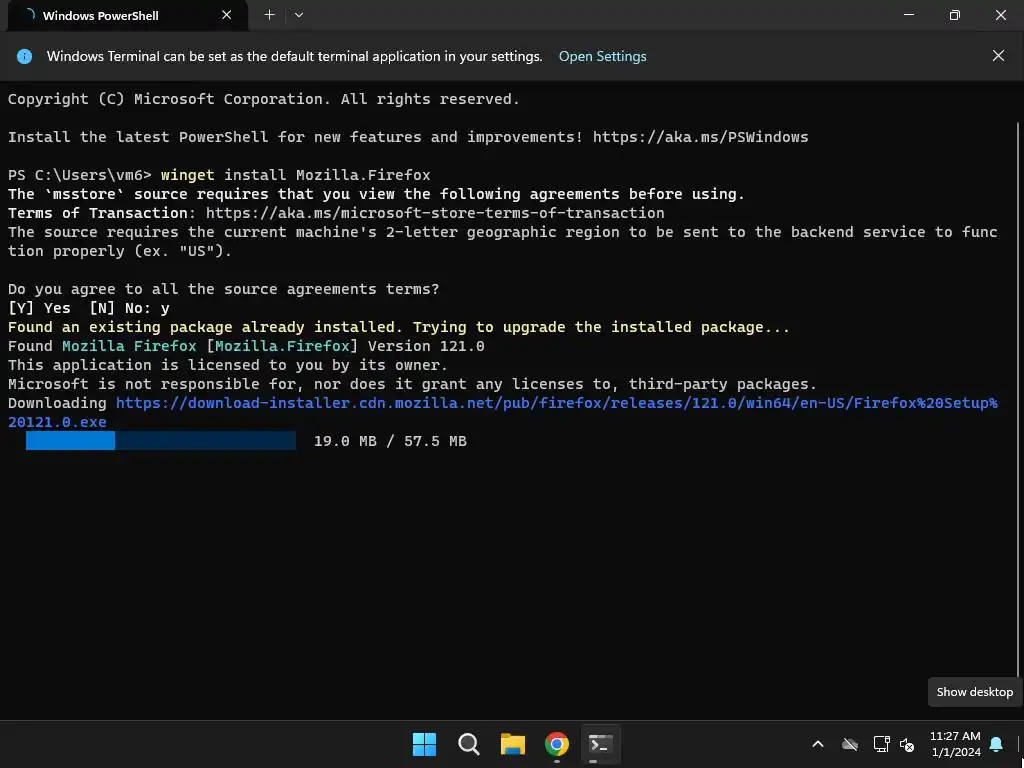Click the microsoft-store-terms-of-transaction URL

click(x=435, y=213)
